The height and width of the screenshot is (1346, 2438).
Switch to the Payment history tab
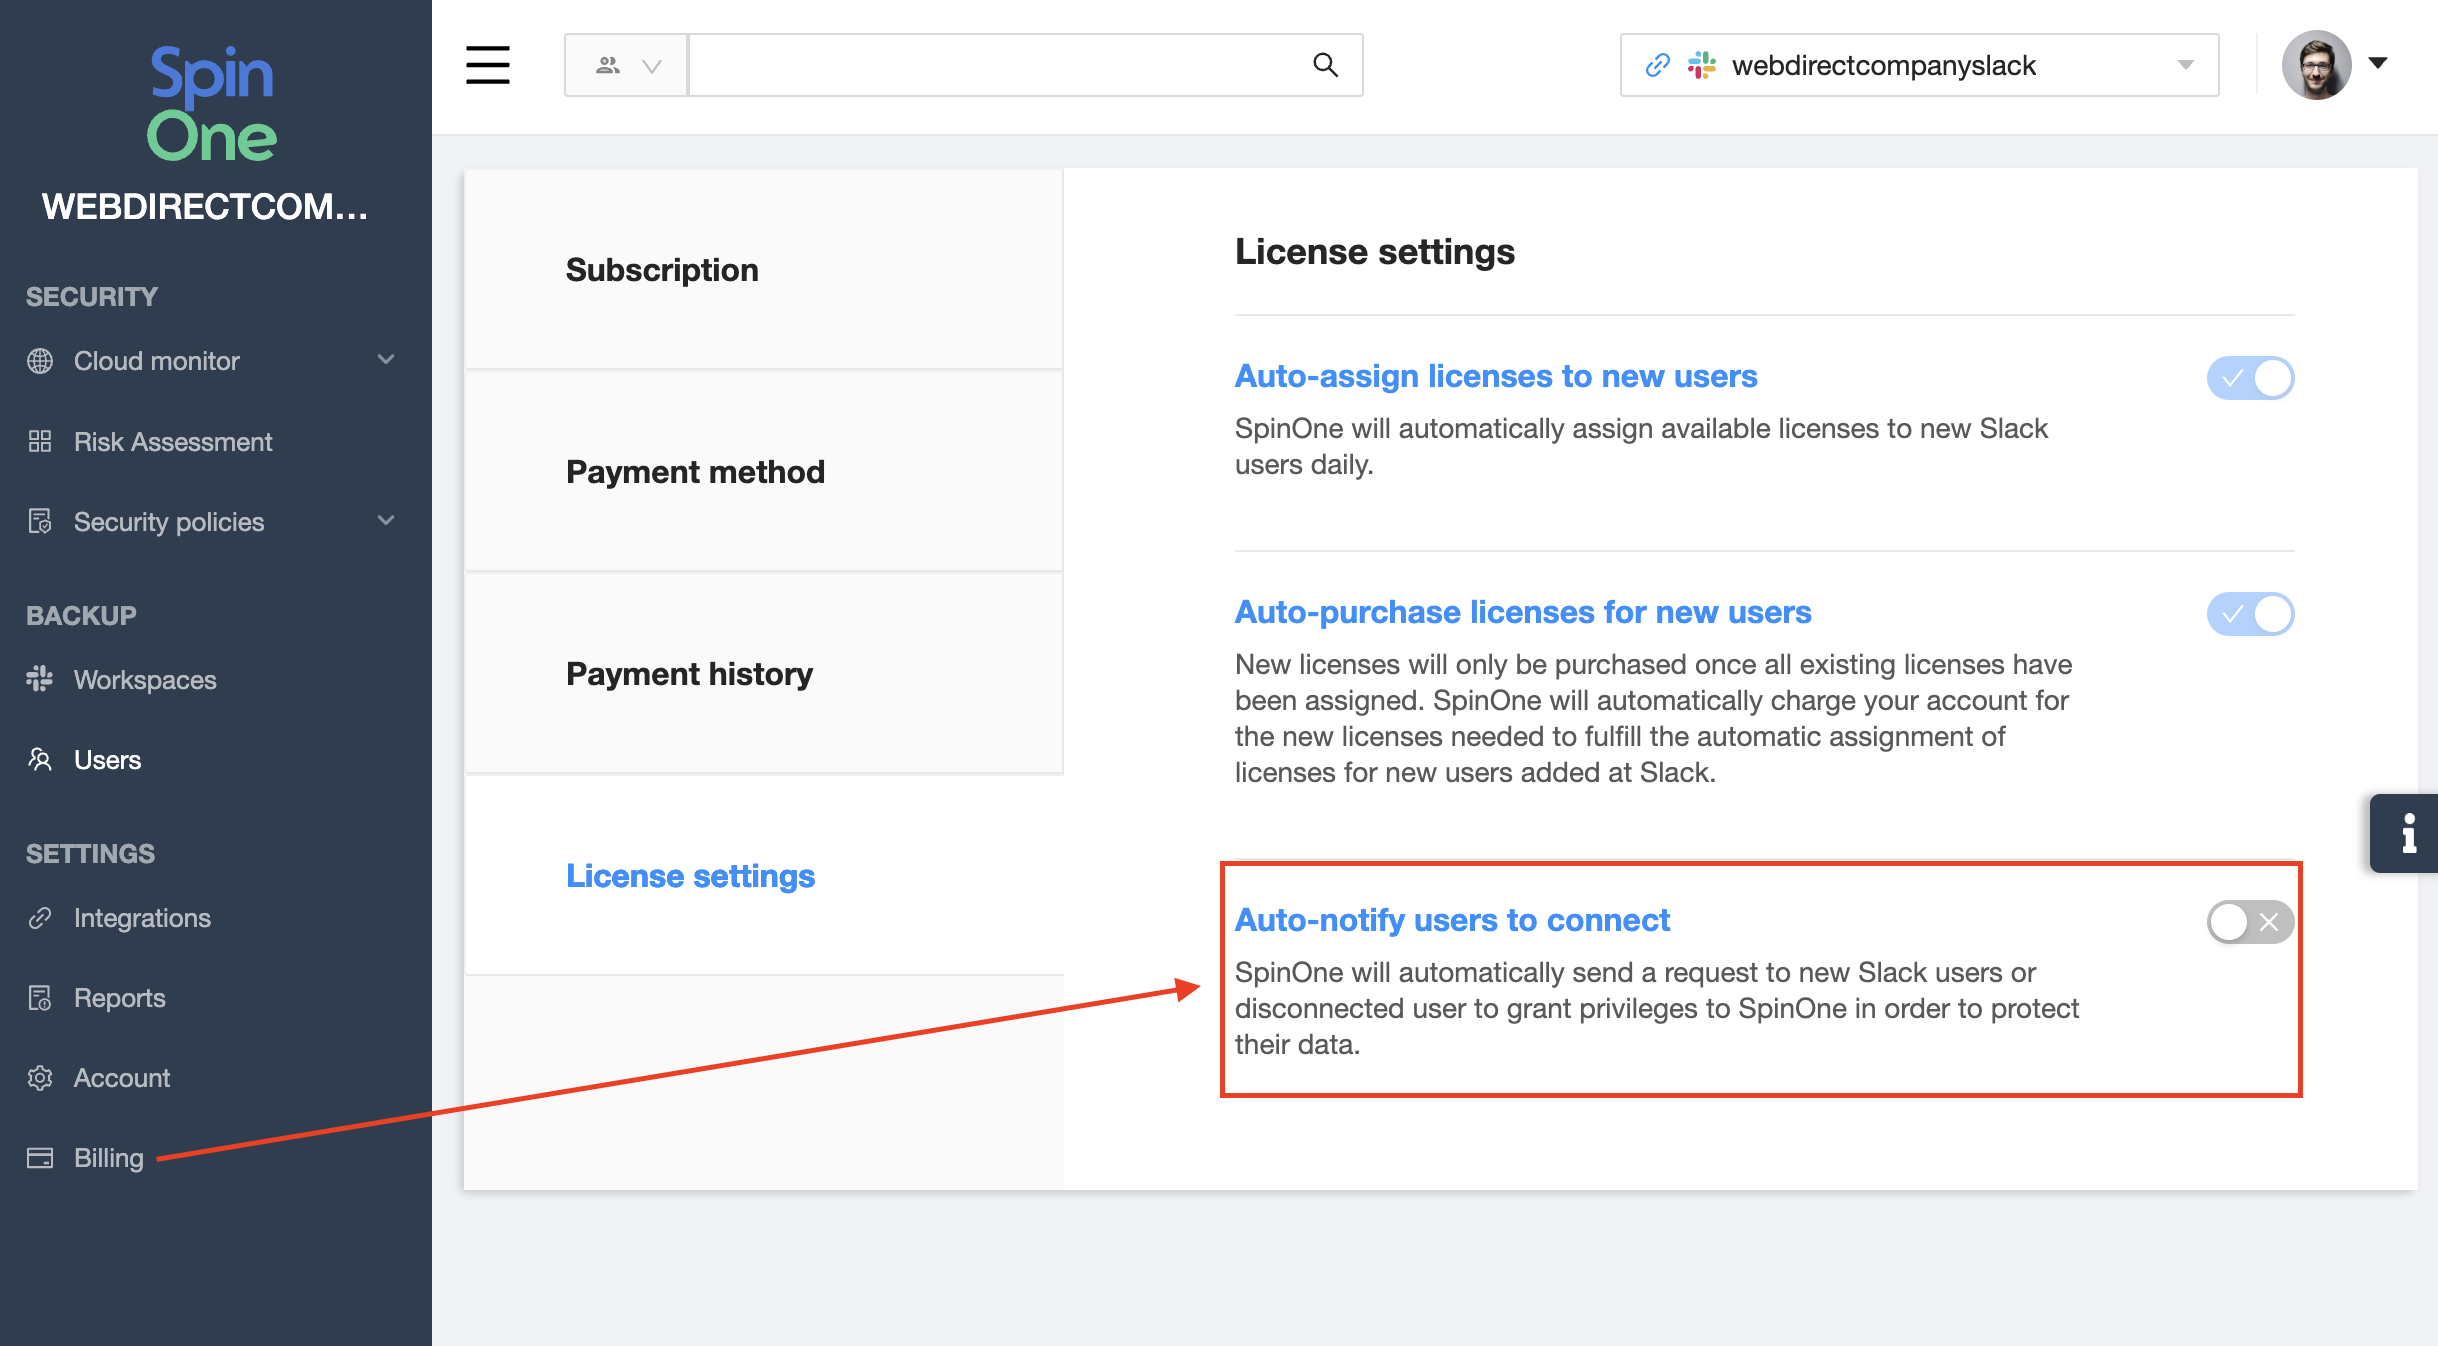(x=689, y=674)
